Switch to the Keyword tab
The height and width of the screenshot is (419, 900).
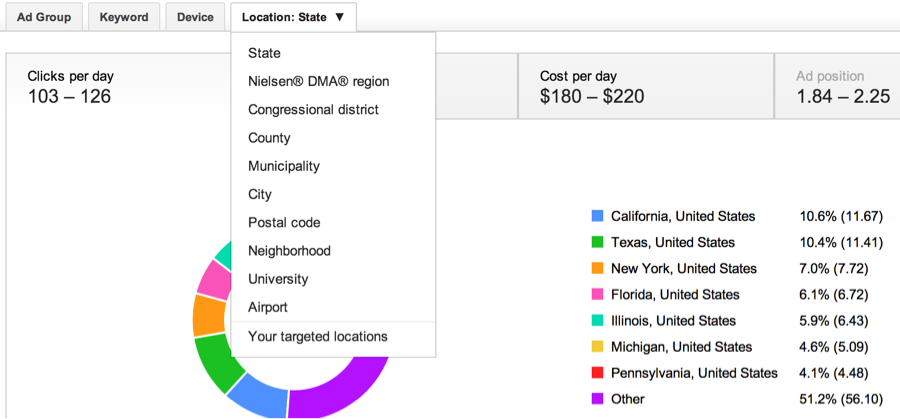tap(124, 17)
